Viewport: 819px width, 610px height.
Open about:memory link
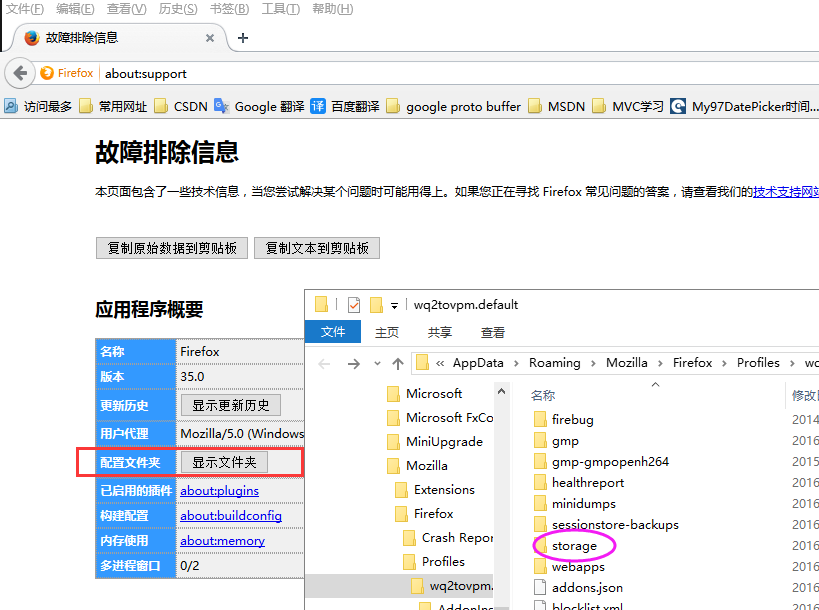click(x=223, y=541)
